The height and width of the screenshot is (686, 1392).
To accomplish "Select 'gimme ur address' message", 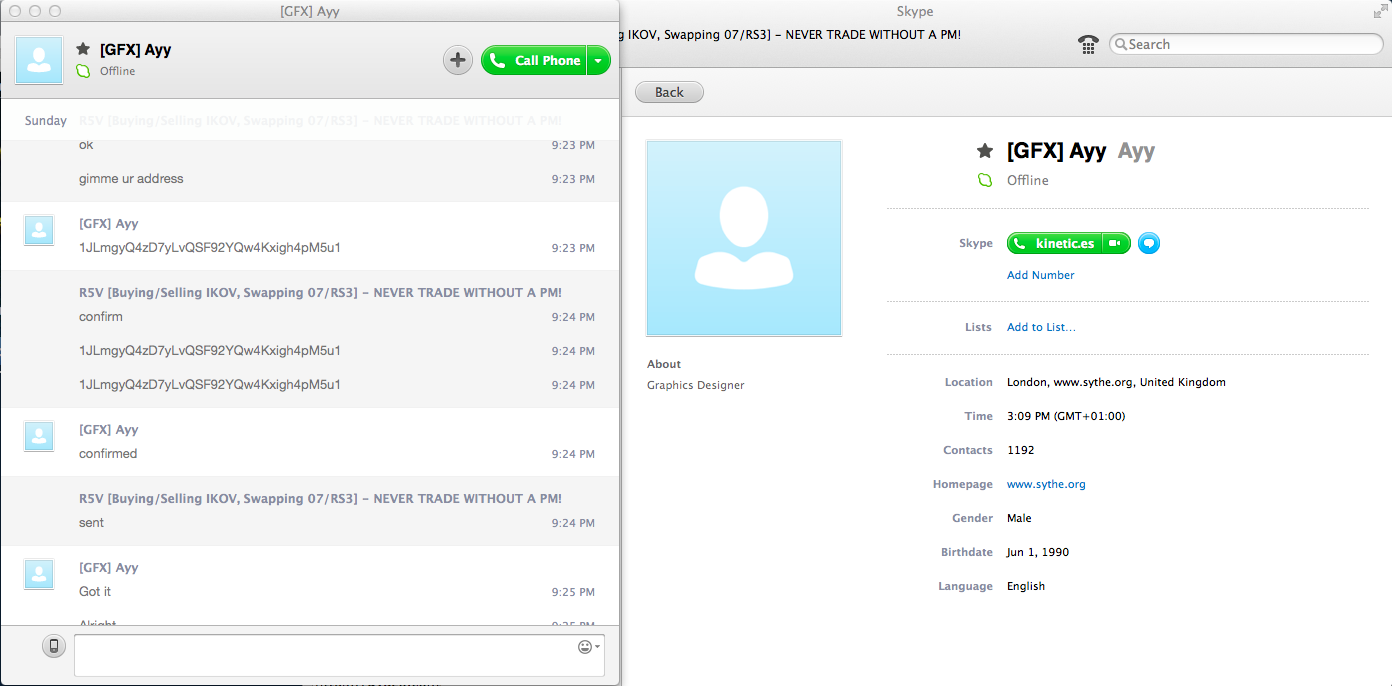I will pyautogui.click(x=131, y=179).
